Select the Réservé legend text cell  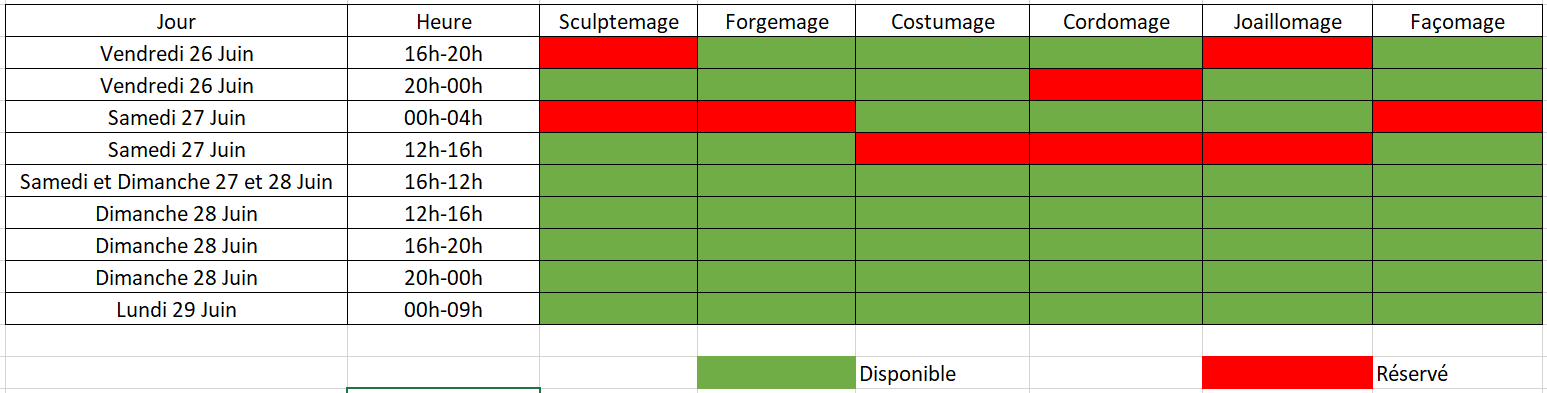(x=1457, y=373)
